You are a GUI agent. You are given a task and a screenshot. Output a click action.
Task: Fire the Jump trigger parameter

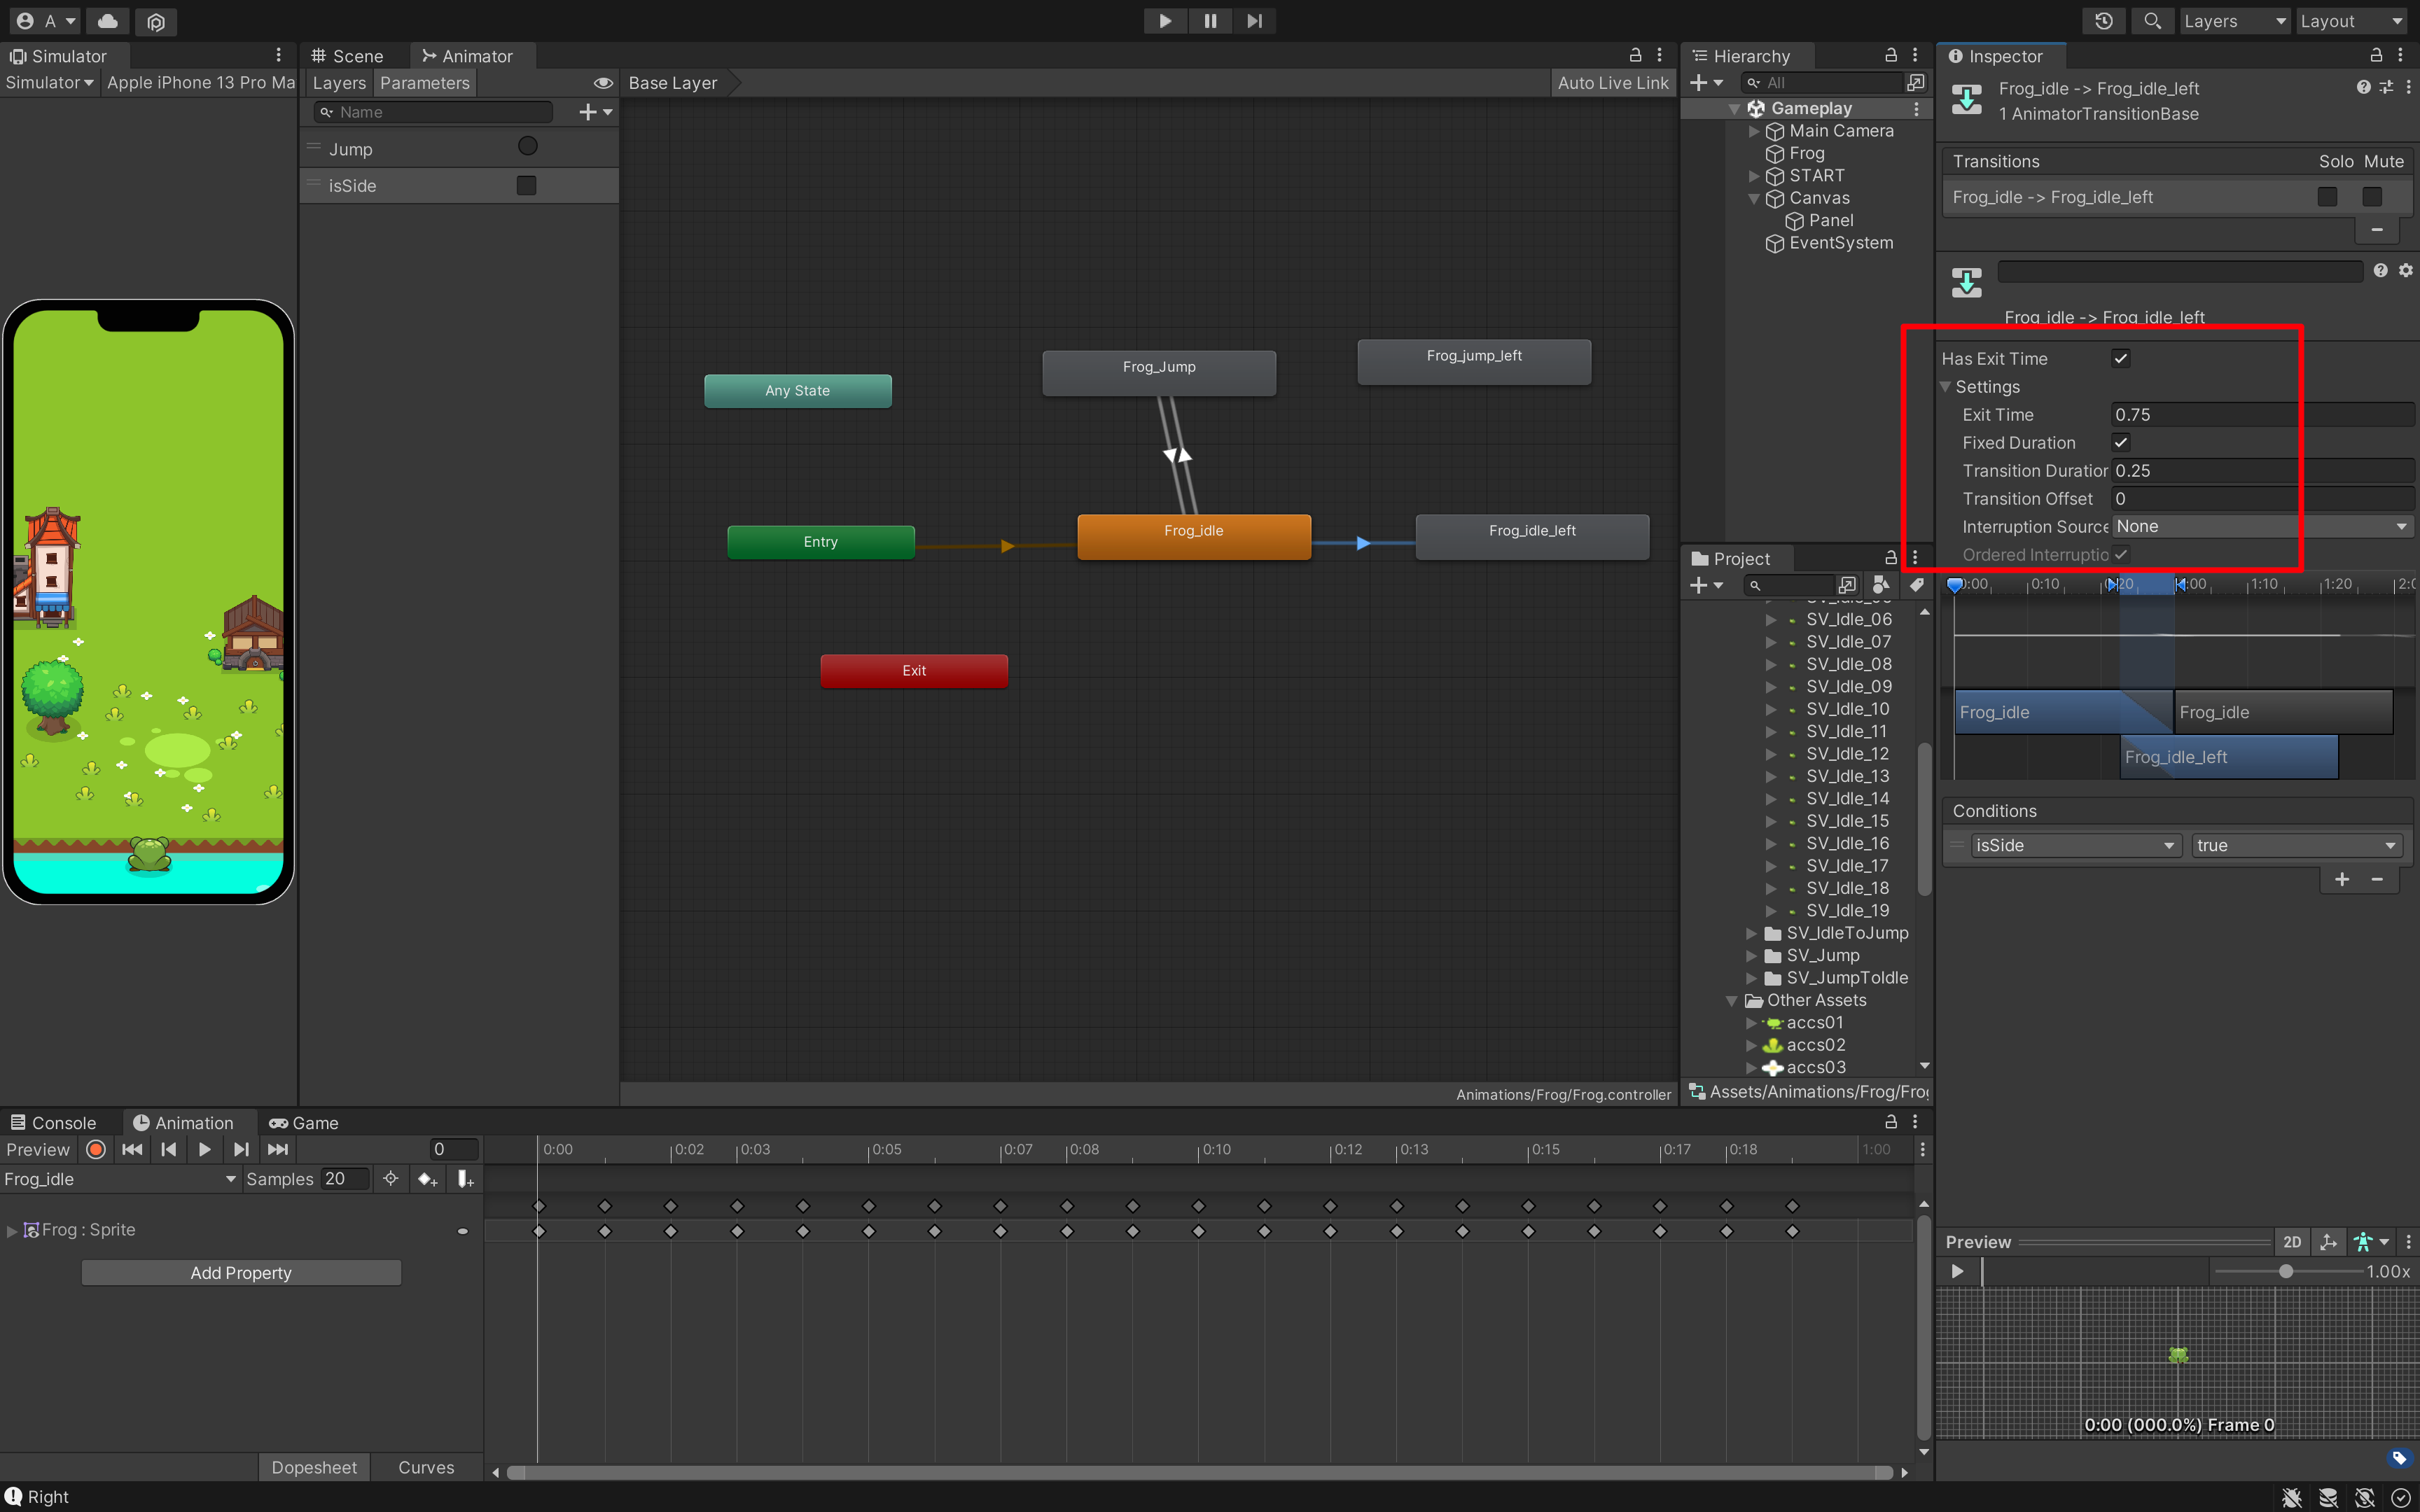[x=527, y=147]
